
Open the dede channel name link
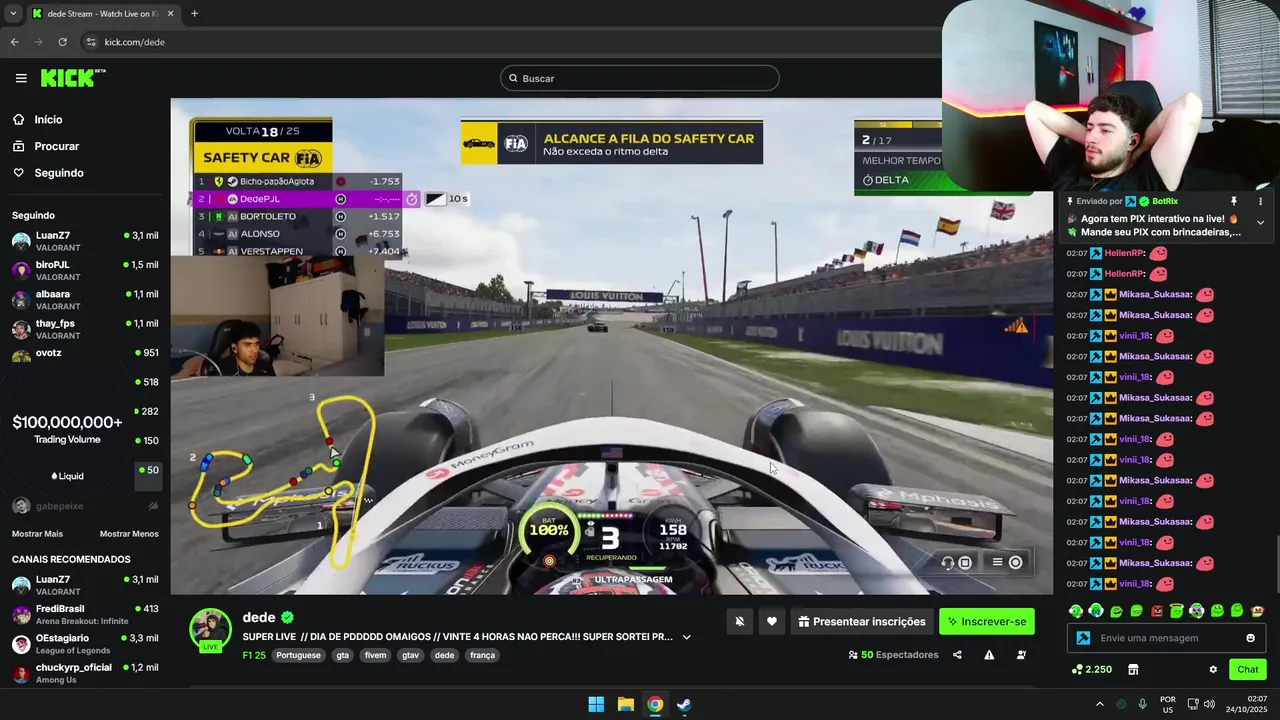(x=259, y=618)
